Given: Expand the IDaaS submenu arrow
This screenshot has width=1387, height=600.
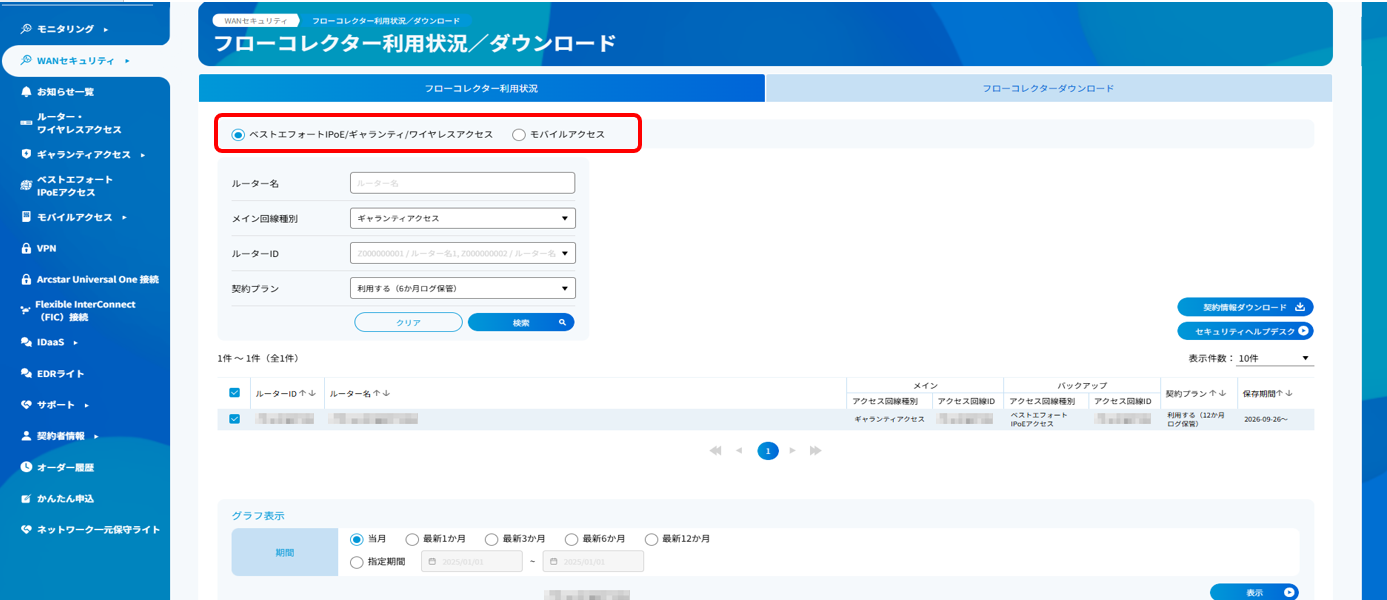Looking at the screenshot, I should [x=75, y=342].
